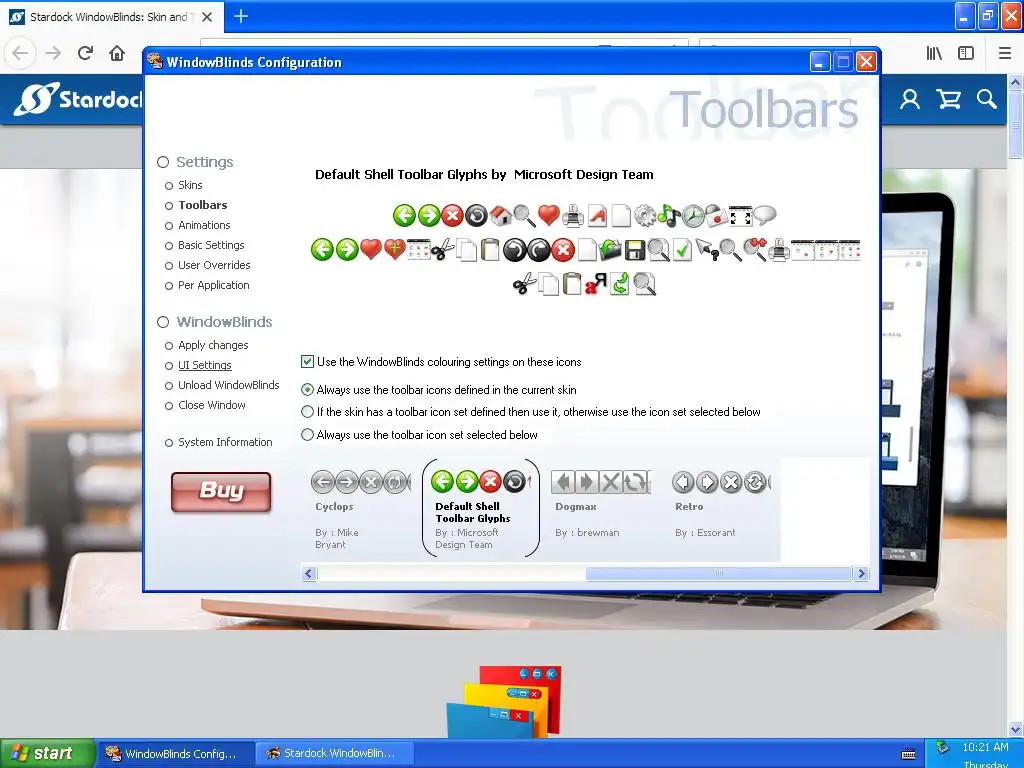The image size is (1024, 768).
Task: Open User Overrides page
Action: pos(214,265)
